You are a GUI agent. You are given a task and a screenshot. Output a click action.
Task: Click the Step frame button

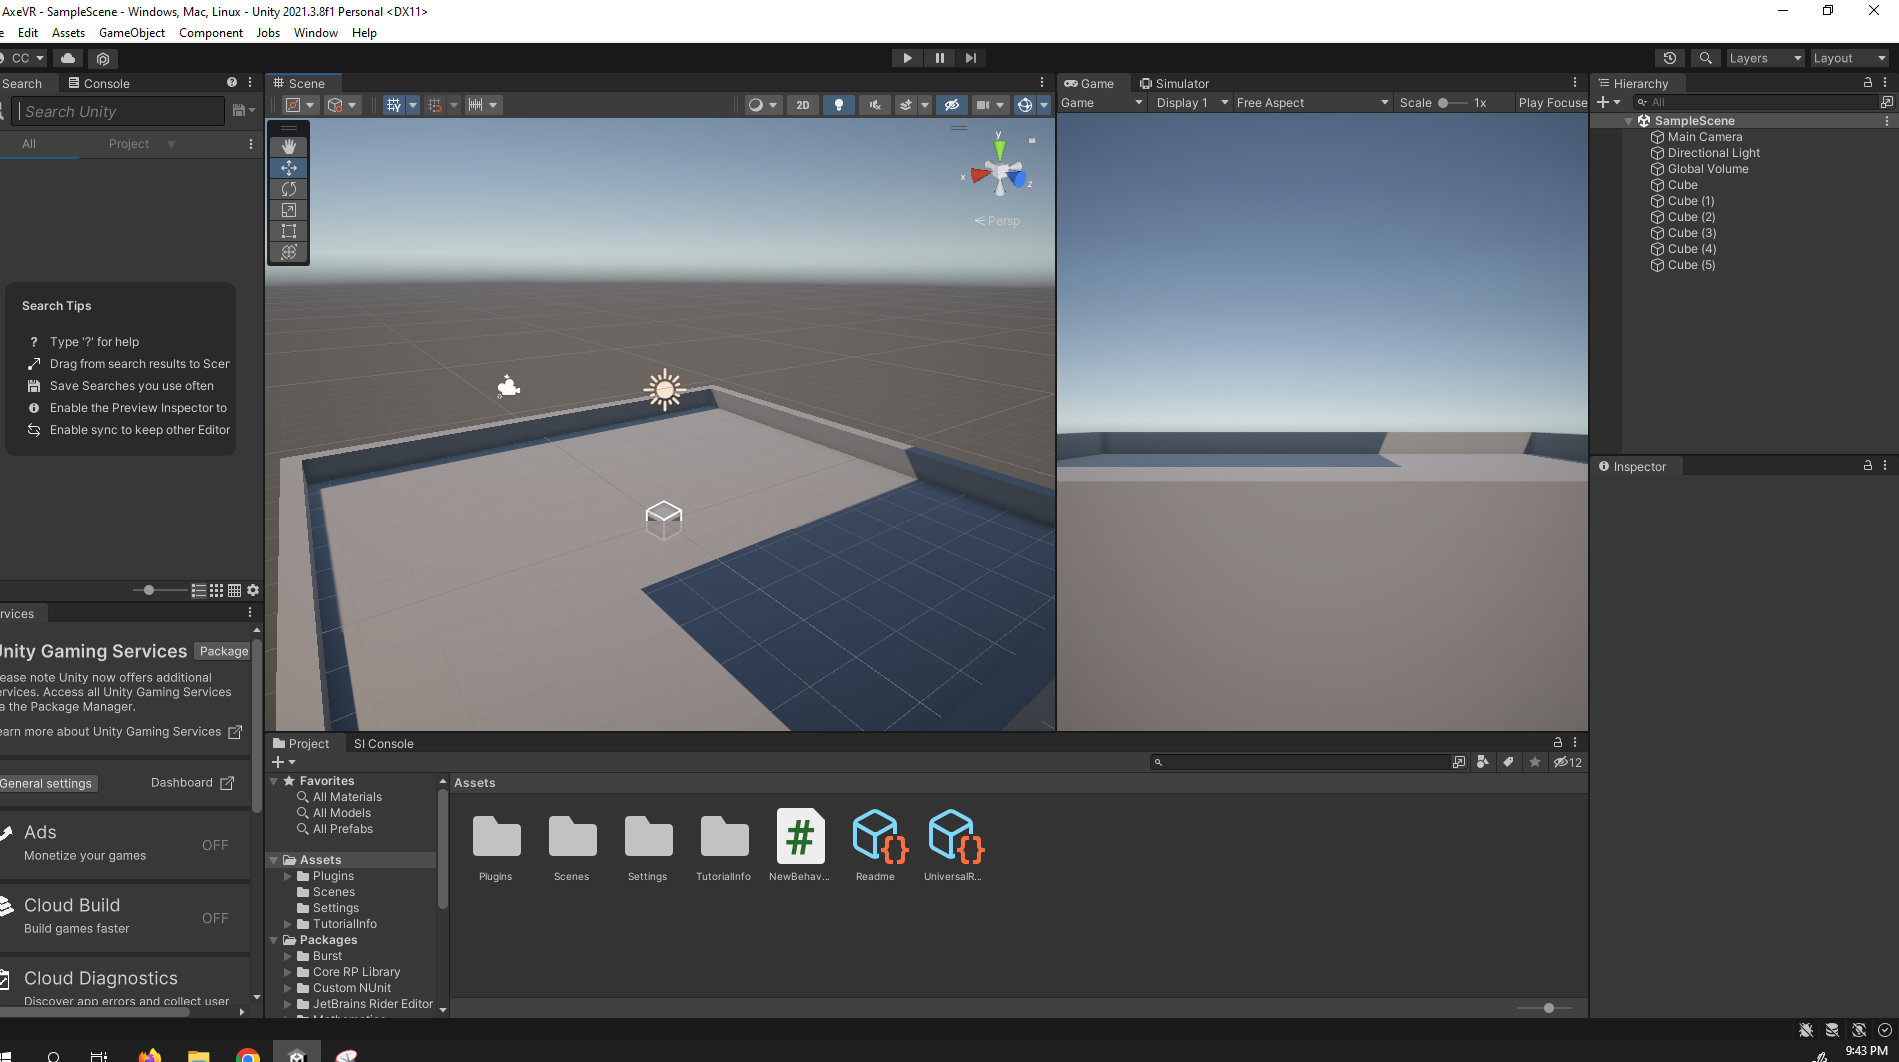pyautogui.click(x=971, y=58)
